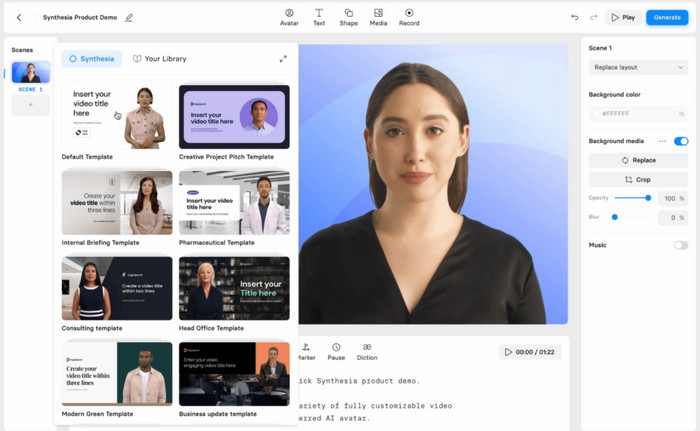The width and height of the screenshot is (700, 431).
Task: Toggle the Background media switch
Action: pos(681,141)
